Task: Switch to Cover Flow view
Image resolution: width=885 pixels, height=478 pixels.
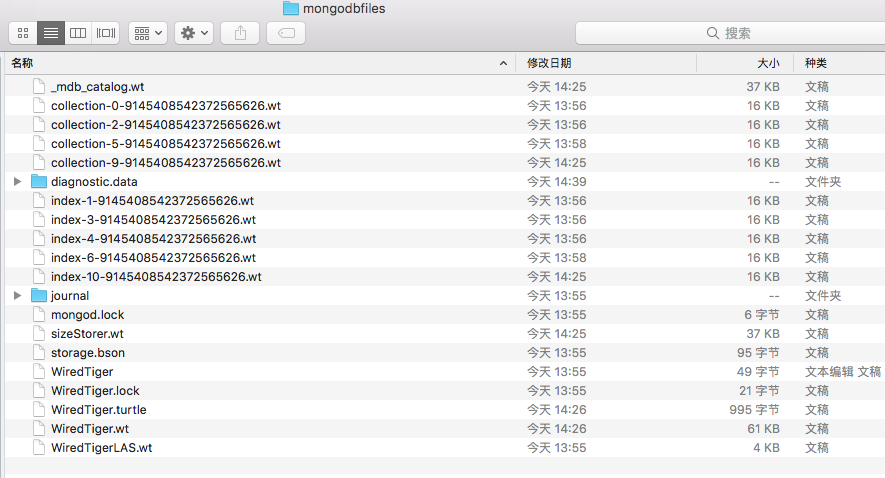Action: point(106,33)
